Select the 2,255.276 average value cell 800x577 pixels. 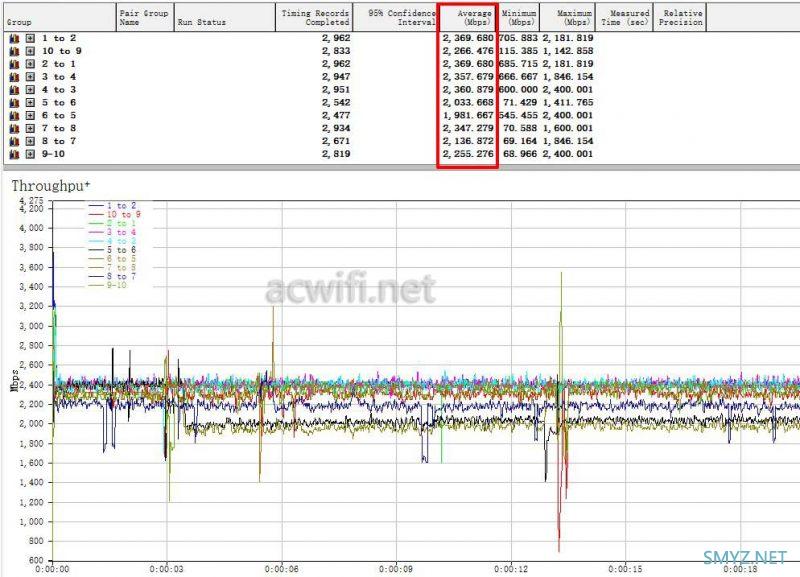pos(468,154)
